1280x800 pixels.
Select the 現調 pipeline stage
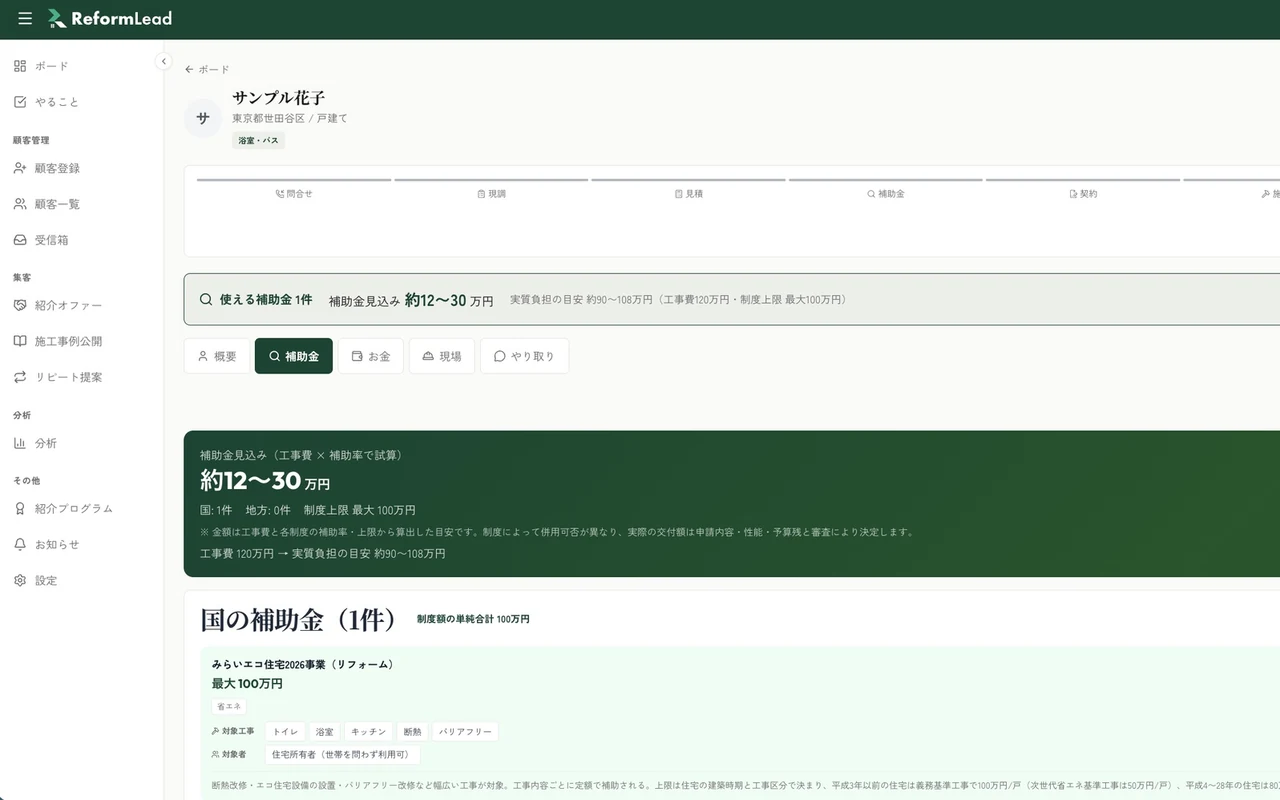tap(491, 193)
